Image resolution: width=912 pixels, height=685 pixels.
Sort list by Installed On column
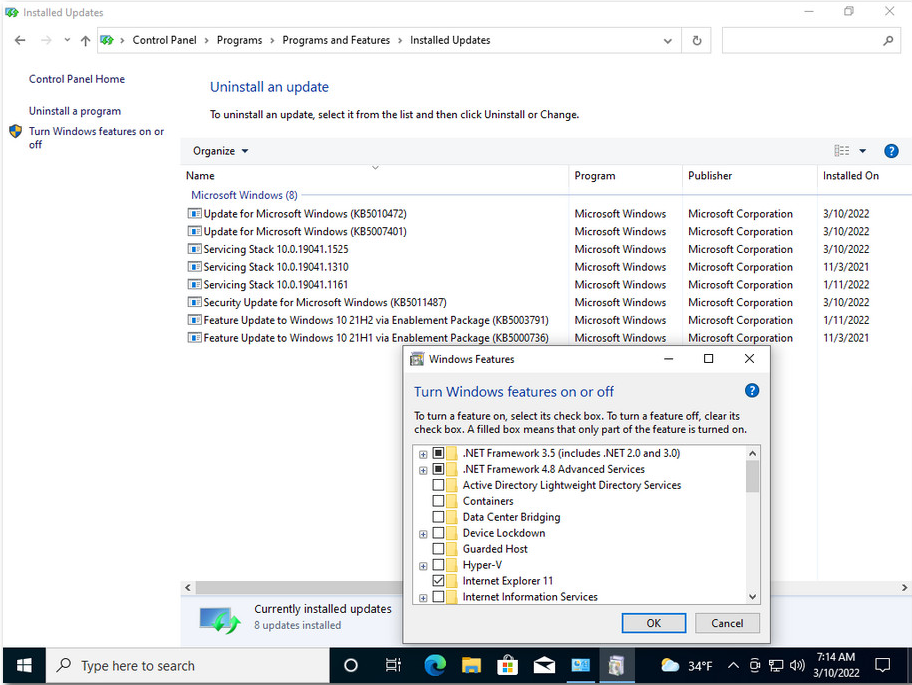[x=851, y=176]
